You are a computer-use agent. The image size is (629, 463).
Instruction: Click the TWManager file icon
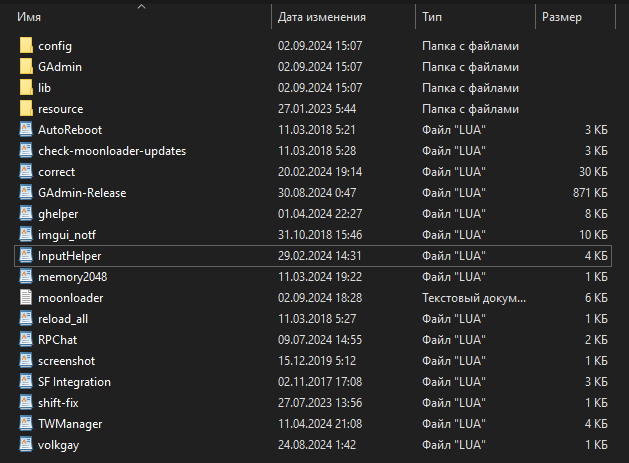pyautogui.click(x=26, y=424)
